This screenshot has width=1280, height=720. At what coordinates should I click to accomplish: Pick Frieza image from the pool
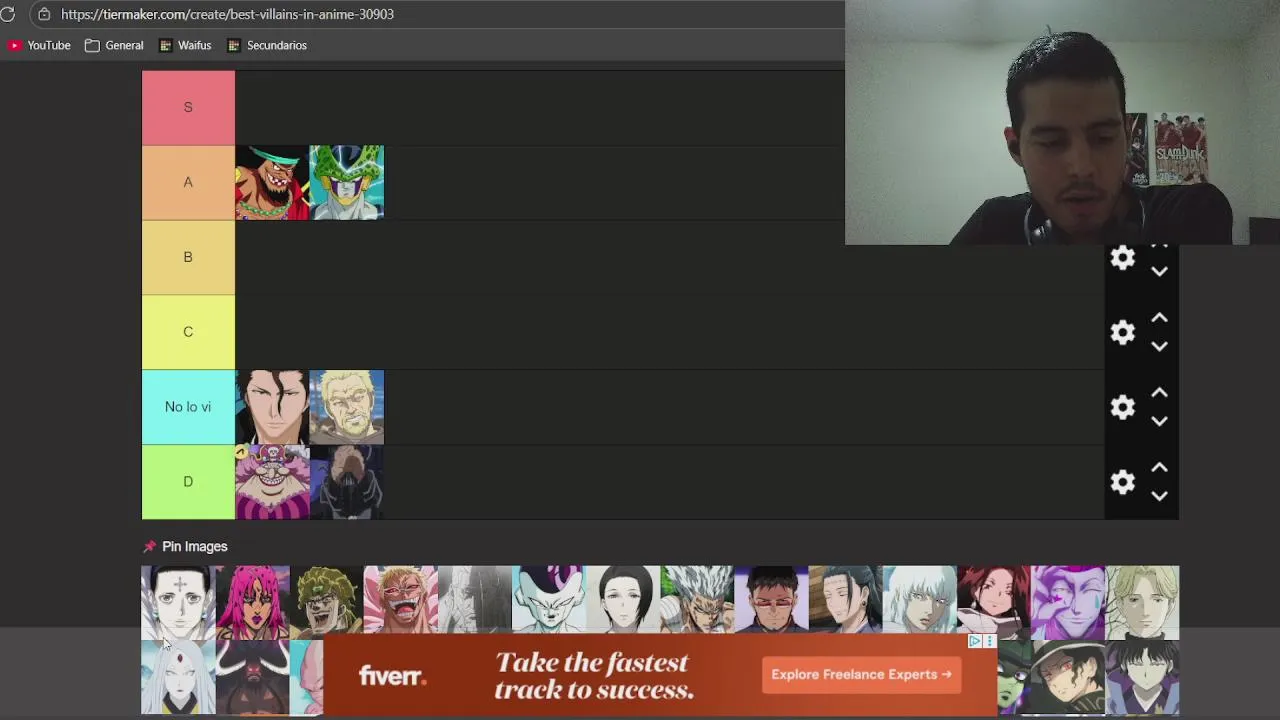tap(548, 600)
